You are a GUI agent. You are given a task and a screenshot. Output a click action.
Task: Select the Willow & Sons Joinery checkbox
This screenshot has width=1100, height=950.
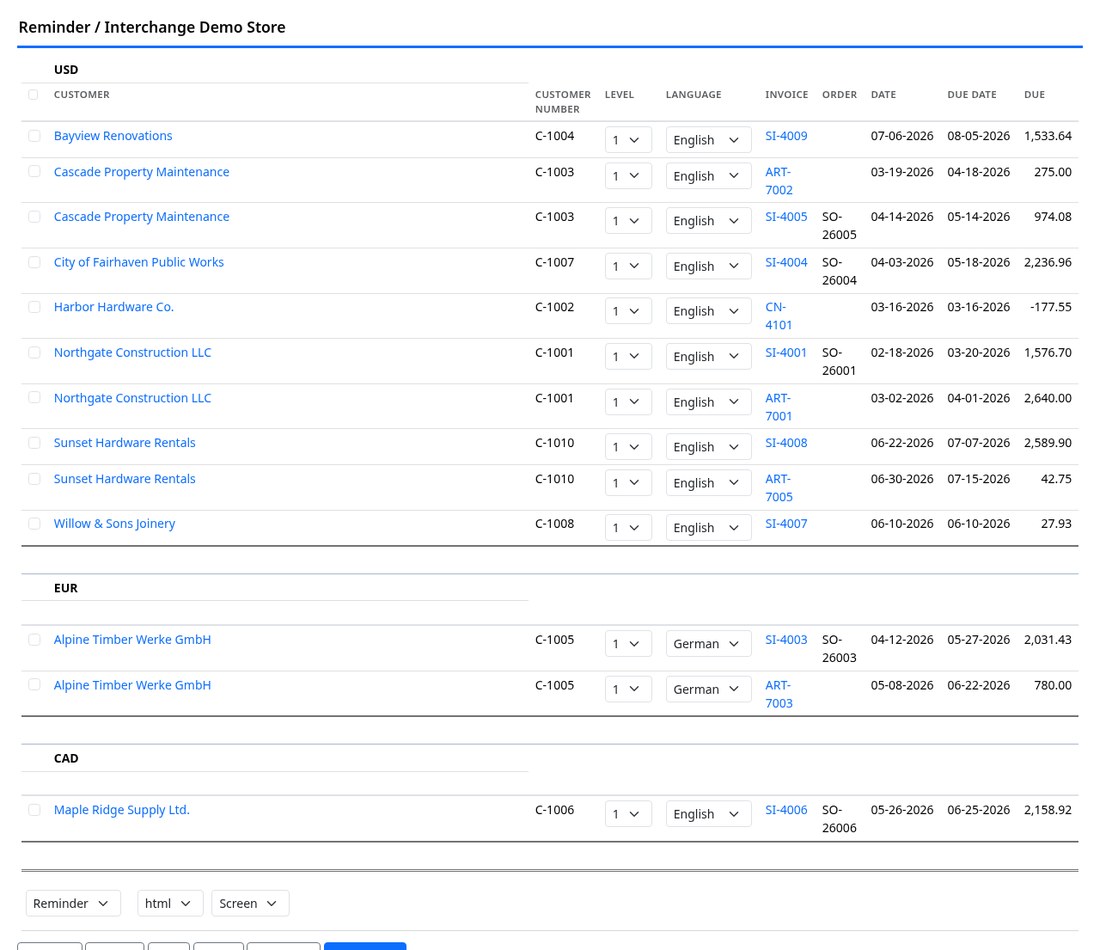tap(34, 524)
